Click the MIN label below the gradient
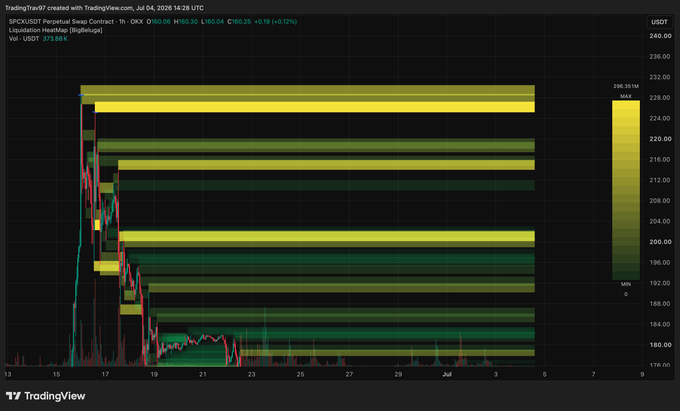Viewport: 680px width, 411px height. click(626, 284)
